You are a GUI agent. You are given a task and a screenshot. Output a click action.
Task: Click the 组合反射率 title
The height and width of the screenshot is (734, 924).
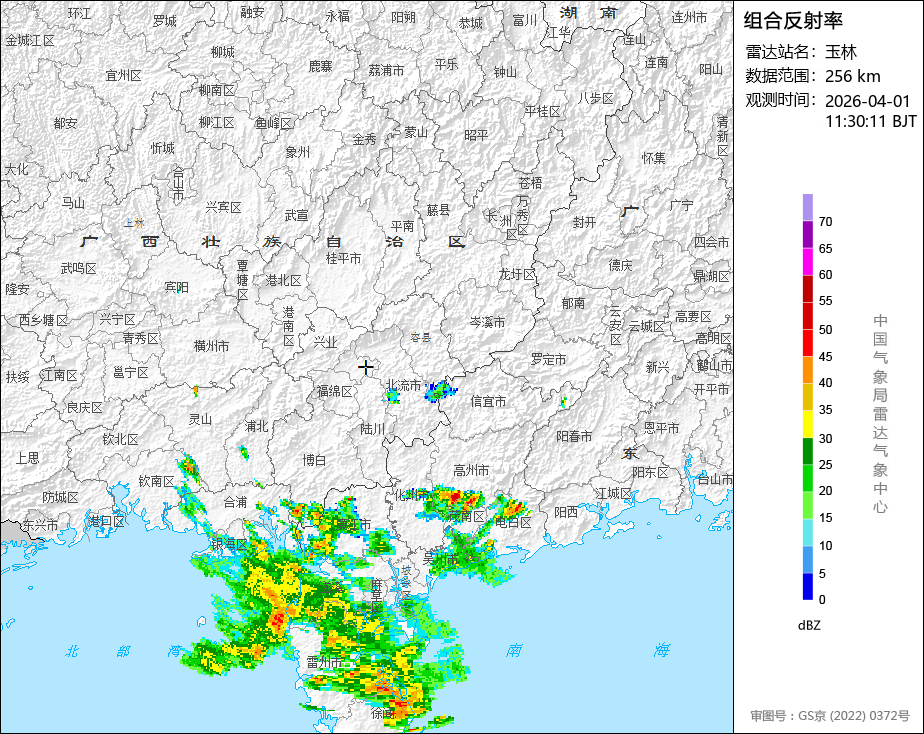793,20
